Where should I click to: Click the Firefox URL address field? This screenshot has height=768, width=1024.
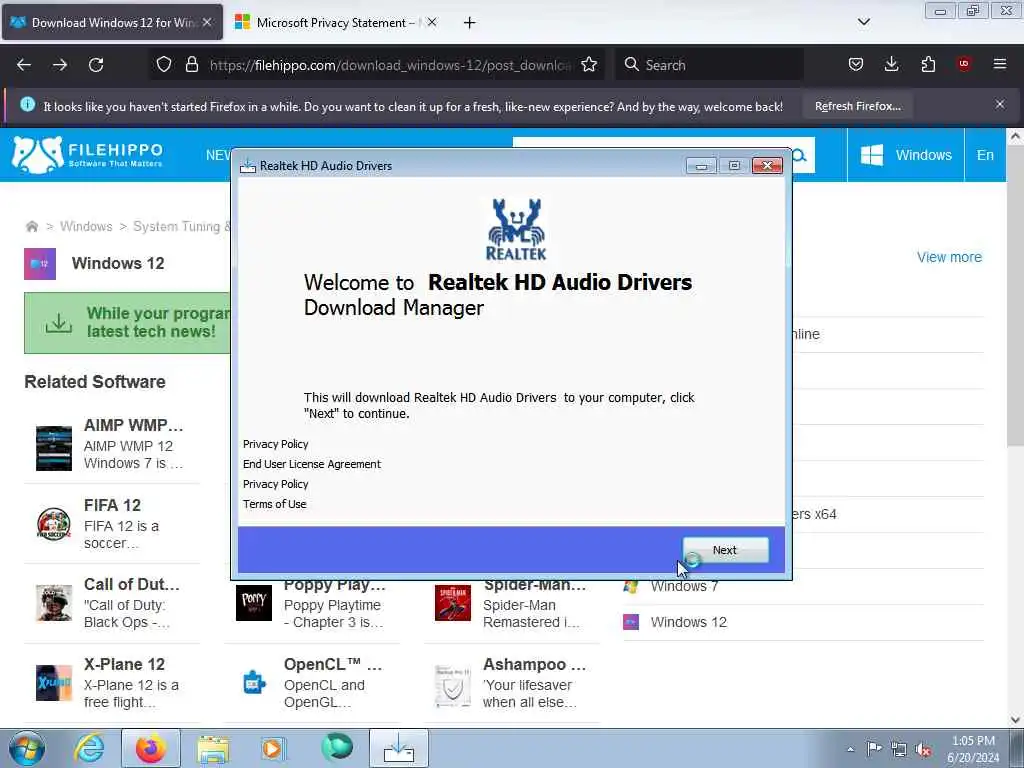390,65
